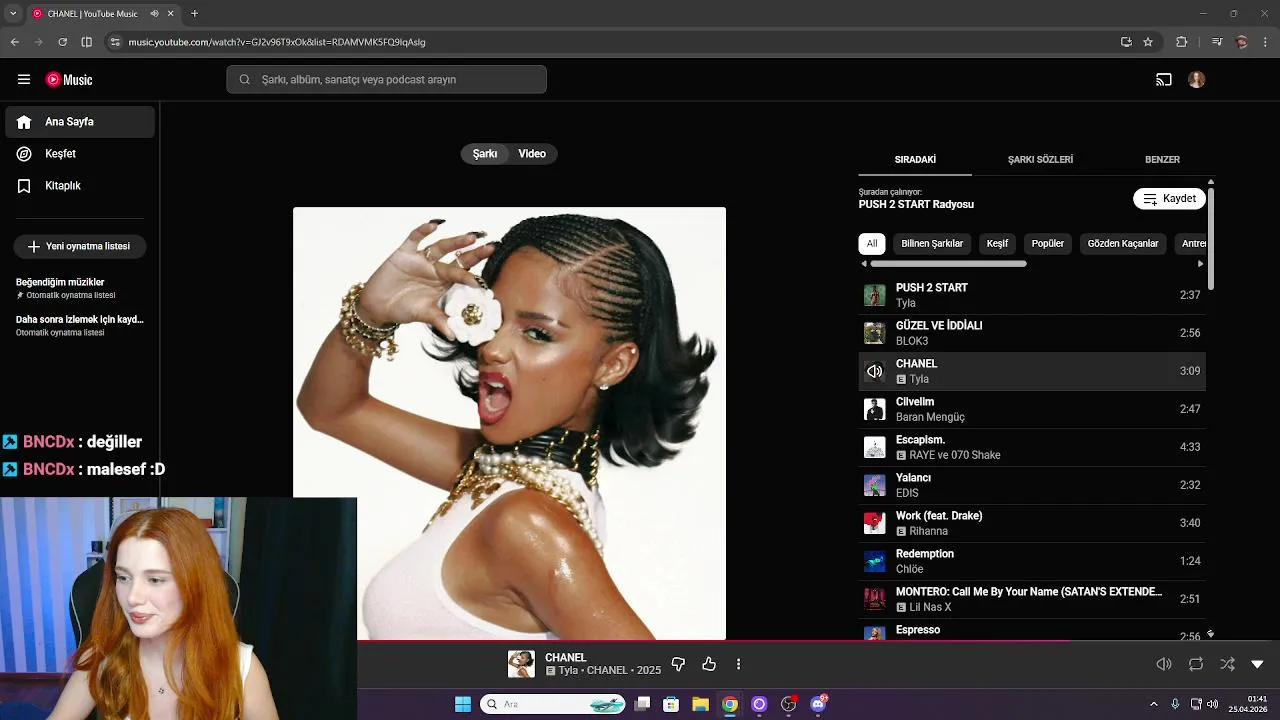Open the Cast to device icon
The image size is (1280, 720).
(1164, 80)
